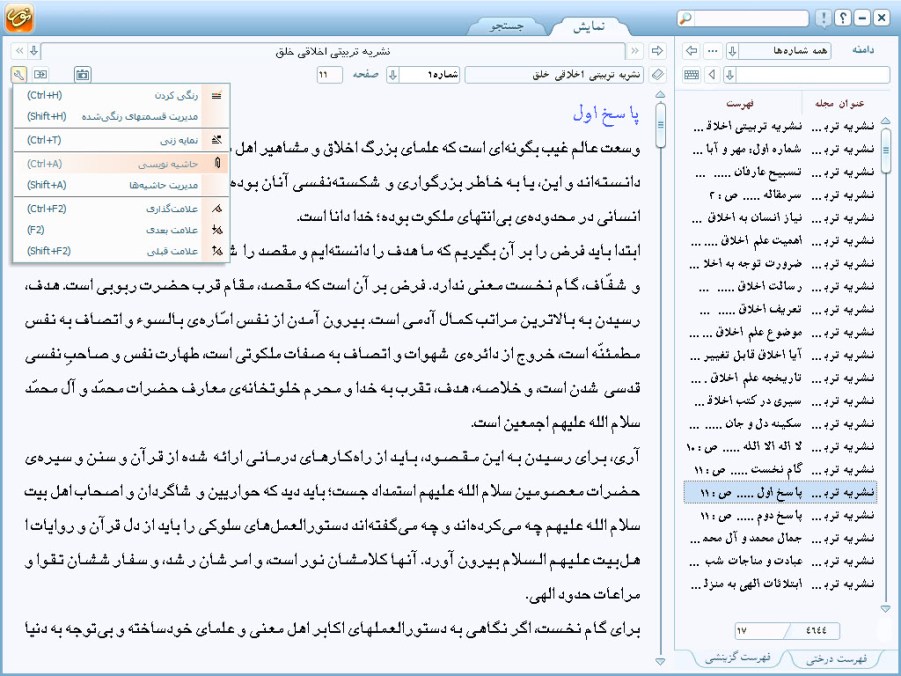Viewport: 901px width, 676px height.
Task: Click the paperclip icon beside حاشیه نویسی
Action: tap(217, 163)
